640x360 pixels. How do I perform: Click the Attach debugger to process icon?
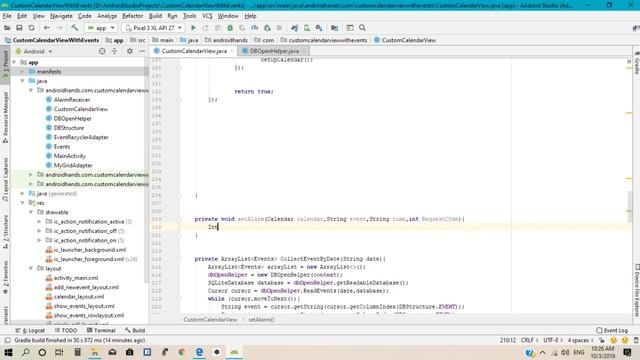[x=267, y=28]
